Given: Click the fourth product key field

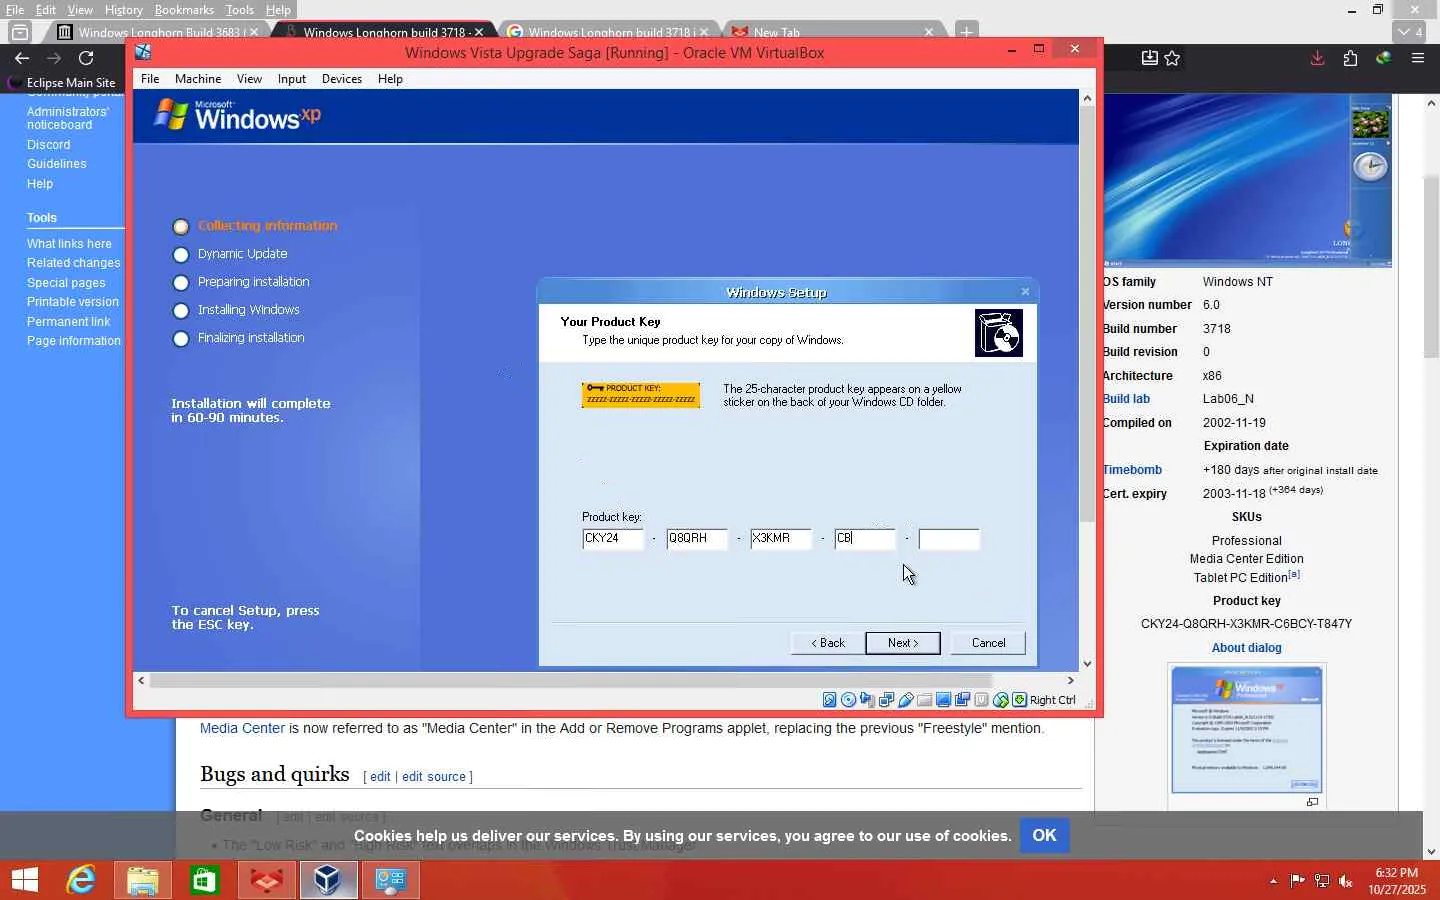Looking at the screenshot, I should click(x=865, y=539).
